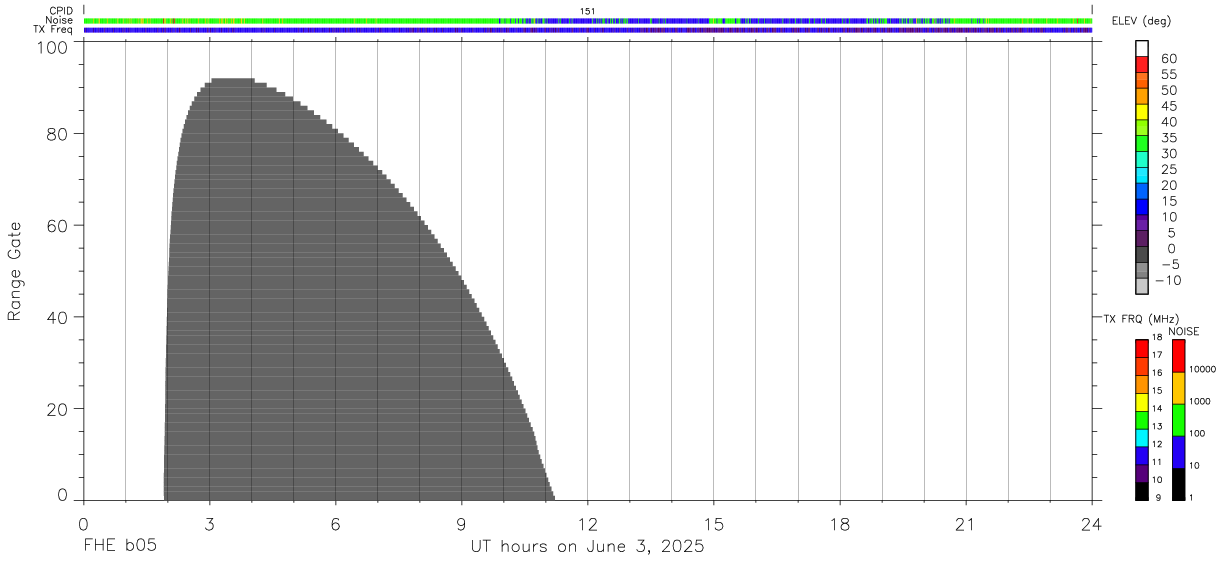Image resolution: width=1228 pixels, height=567 pixels.
Task: Click the cyan swatch in the TX FRQ bar
Action: [1142, 438]
